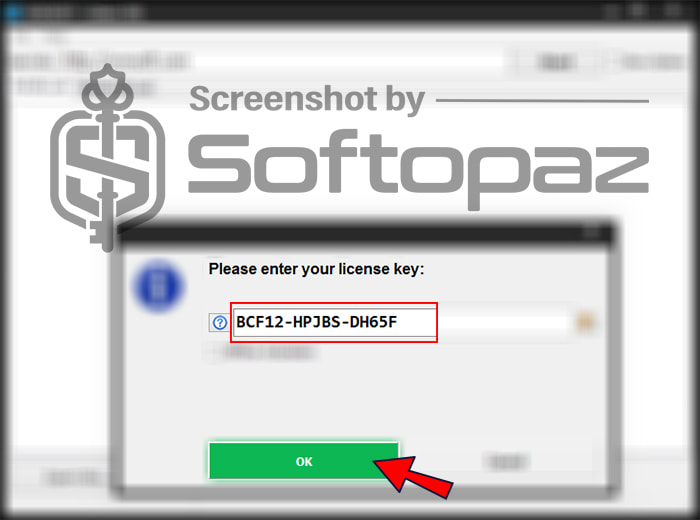Open the second blurred menu in the main window
This screenshot has width=700, height=520.
click(56, 38)
